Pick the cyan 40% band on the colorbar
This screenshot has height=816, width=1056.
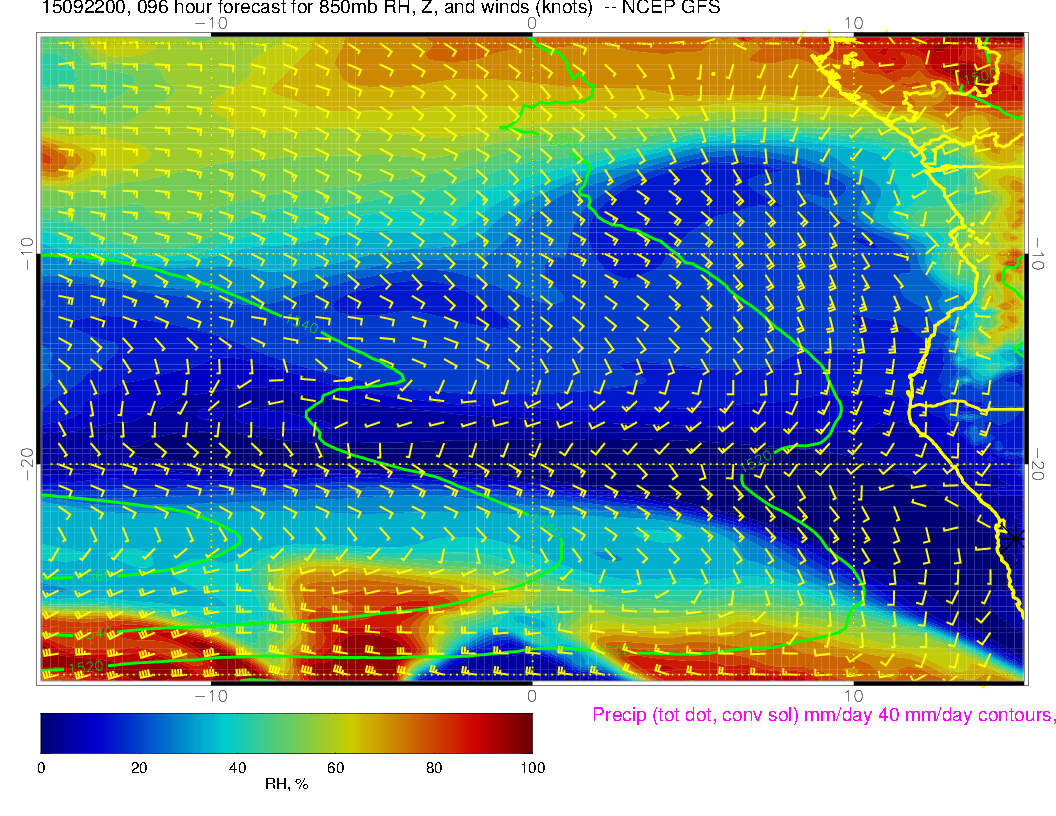point(237,732)
